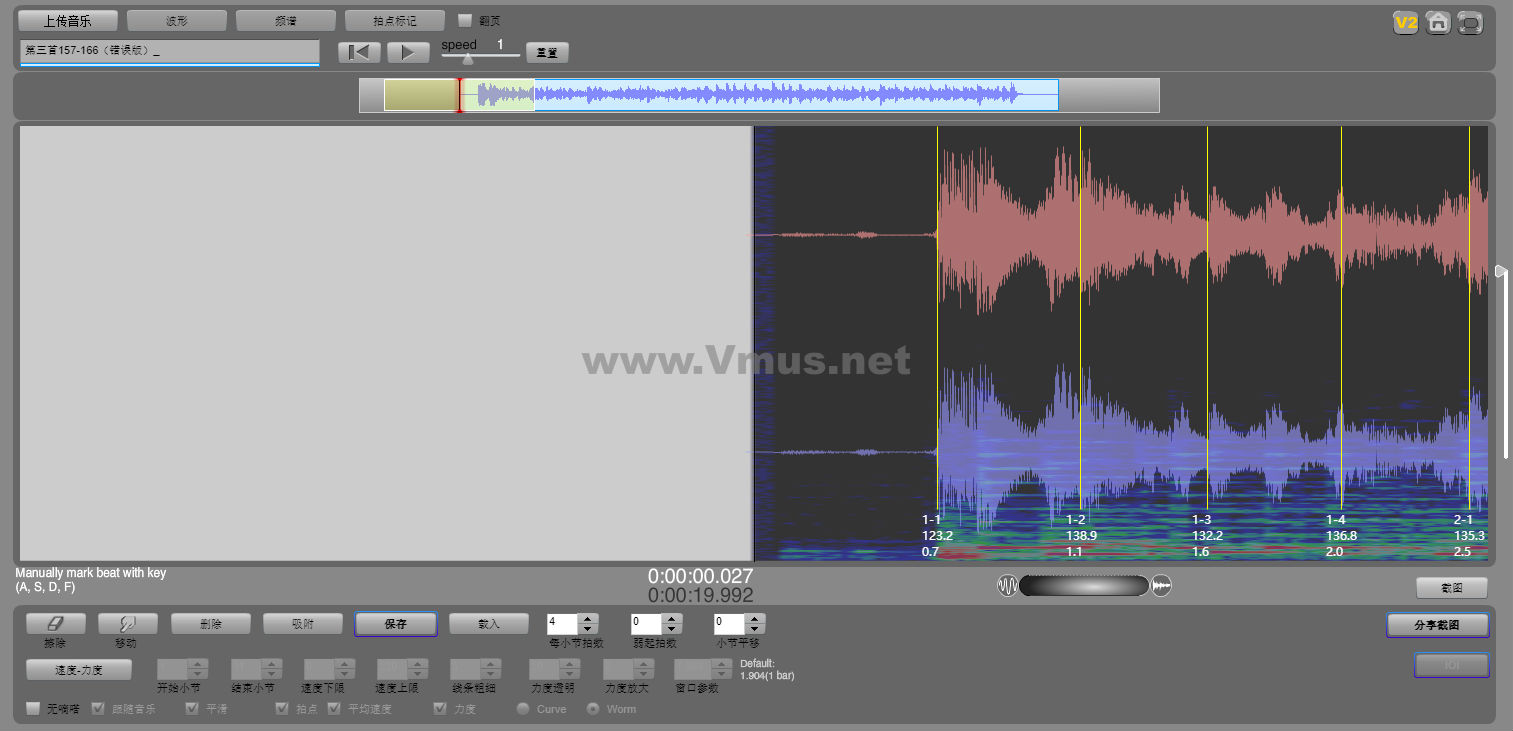Toggle the 跟随音乐 follow music checkbox

98,709
